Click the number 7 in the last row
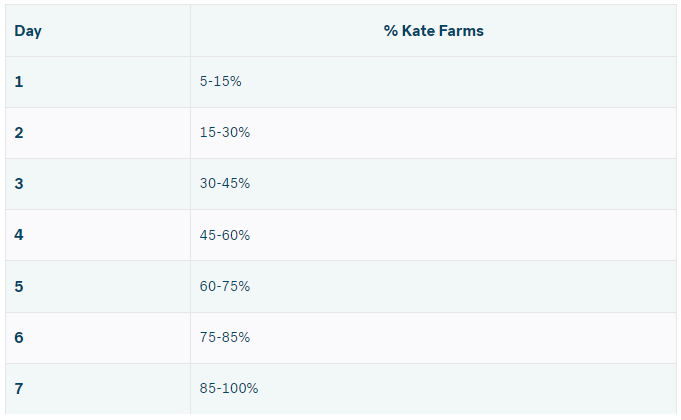This screenshot has width=681, height=420. (19, 389)
